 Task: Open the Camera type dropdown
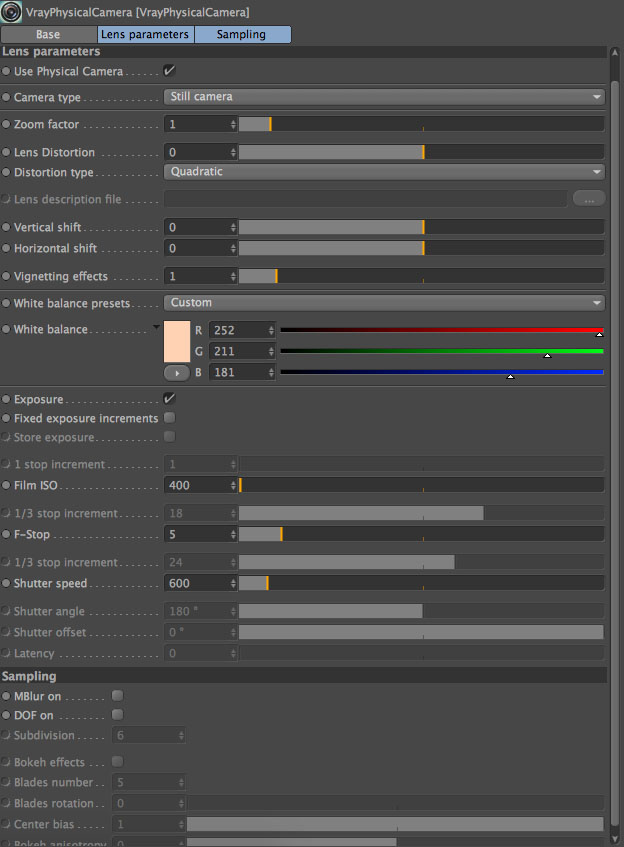pyautogui.click(x=384, y=97)
